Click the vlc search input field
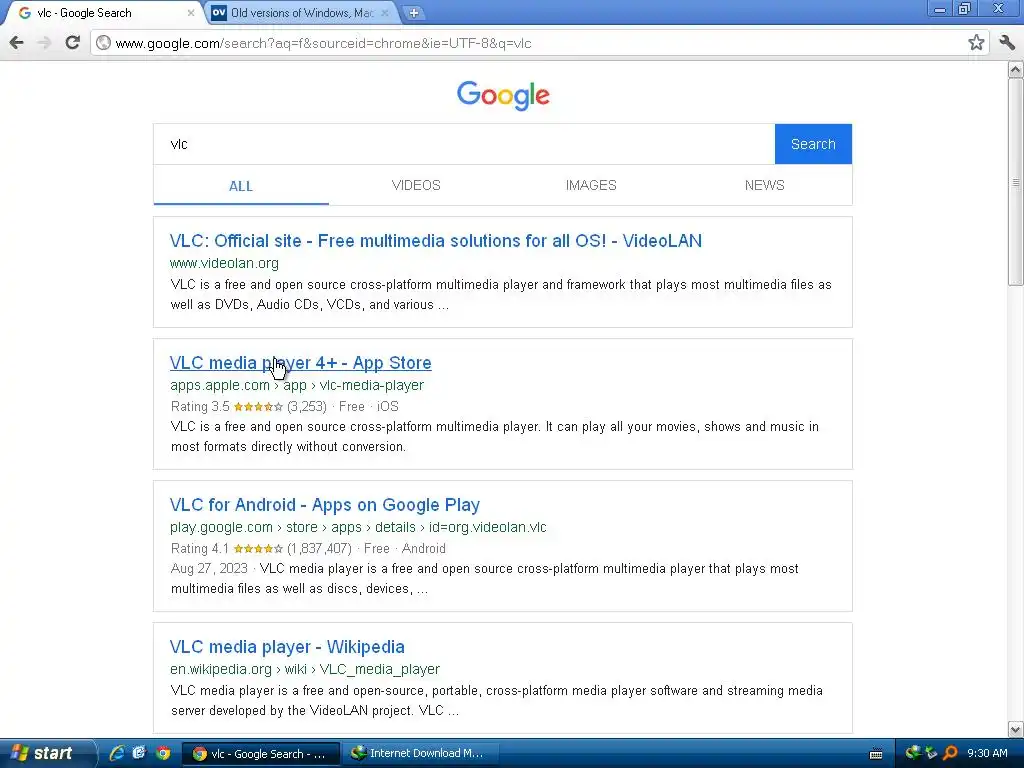This screenshot has height=768, width=1024. (464, 144)
